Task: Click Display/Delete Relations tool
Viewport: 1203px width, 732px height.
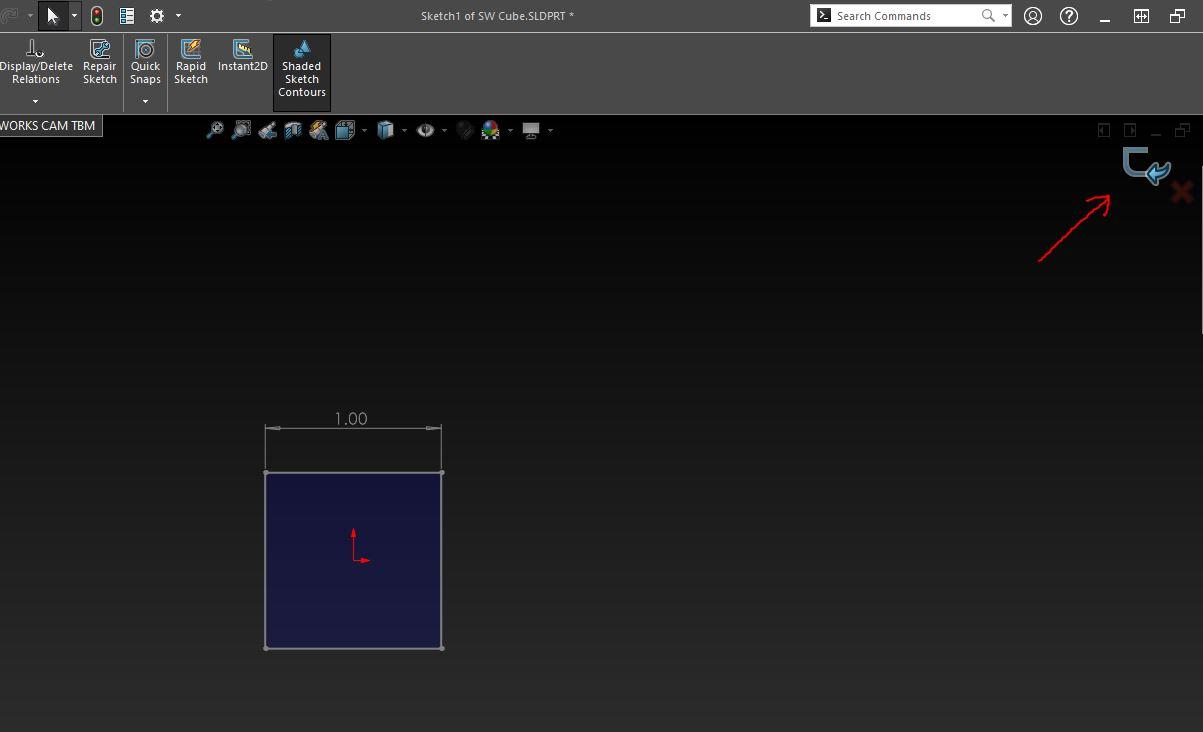Action: 35,62
